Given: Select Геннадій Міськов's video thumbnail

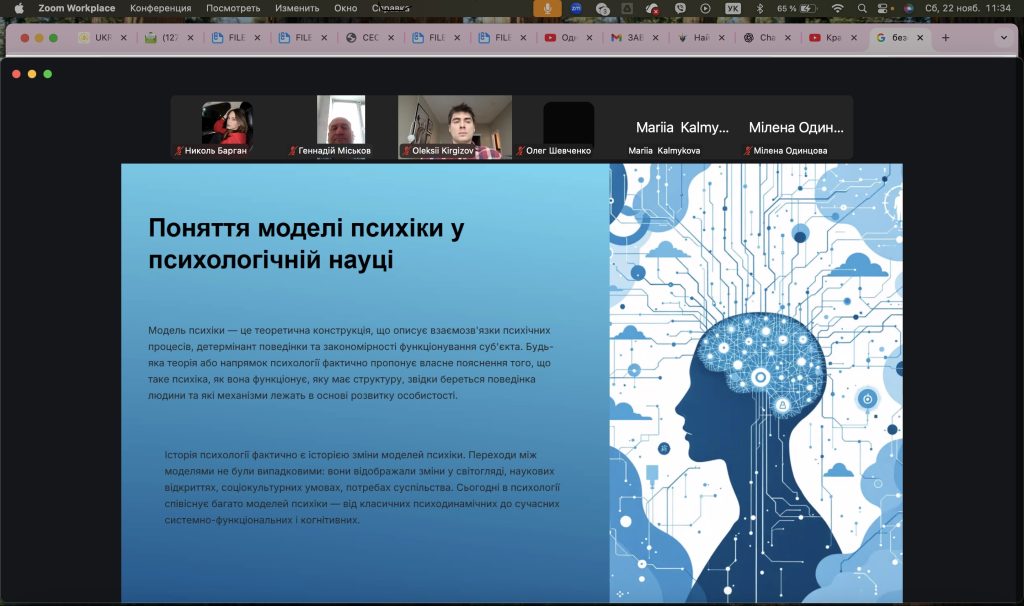Looking at the screenshot, I should tap(341, 126).
